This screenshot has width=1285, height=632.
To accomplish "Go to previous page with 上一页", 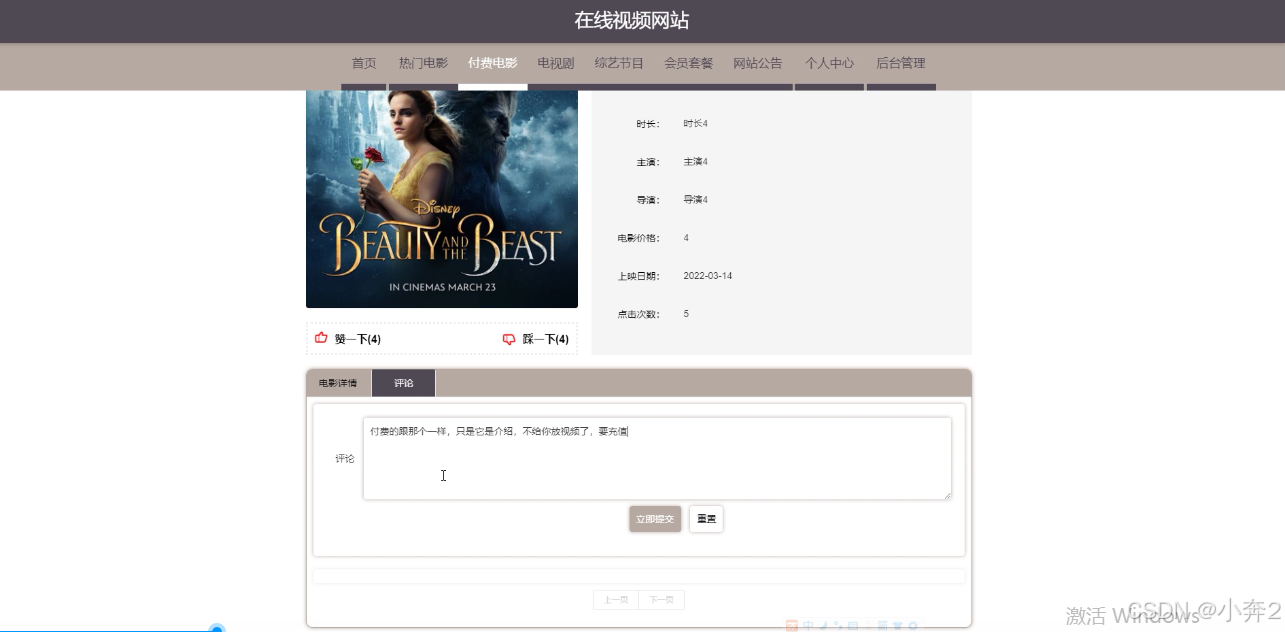I will coord(616,600).
